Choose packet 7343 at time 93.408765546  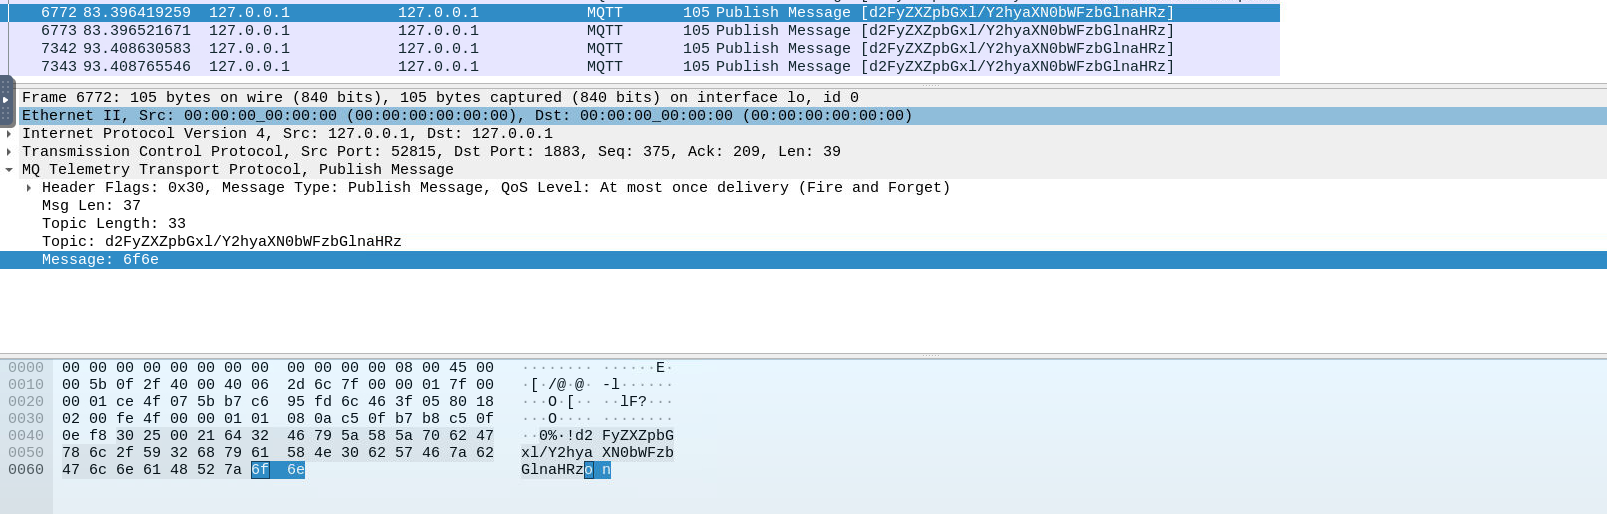tap(640, 67)
